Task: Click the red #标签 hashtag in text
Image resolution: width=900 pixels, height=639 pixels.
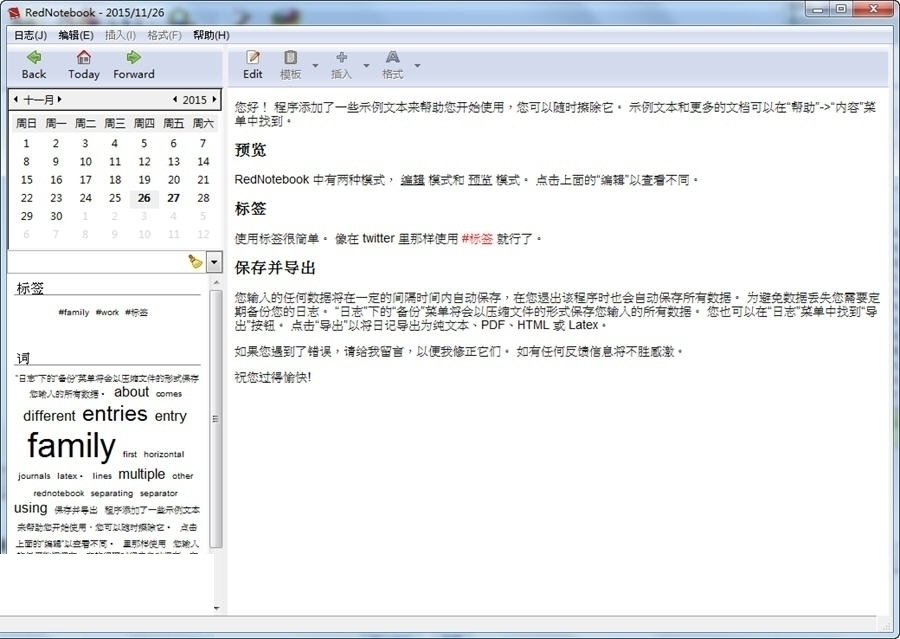Action: [477, 239]
